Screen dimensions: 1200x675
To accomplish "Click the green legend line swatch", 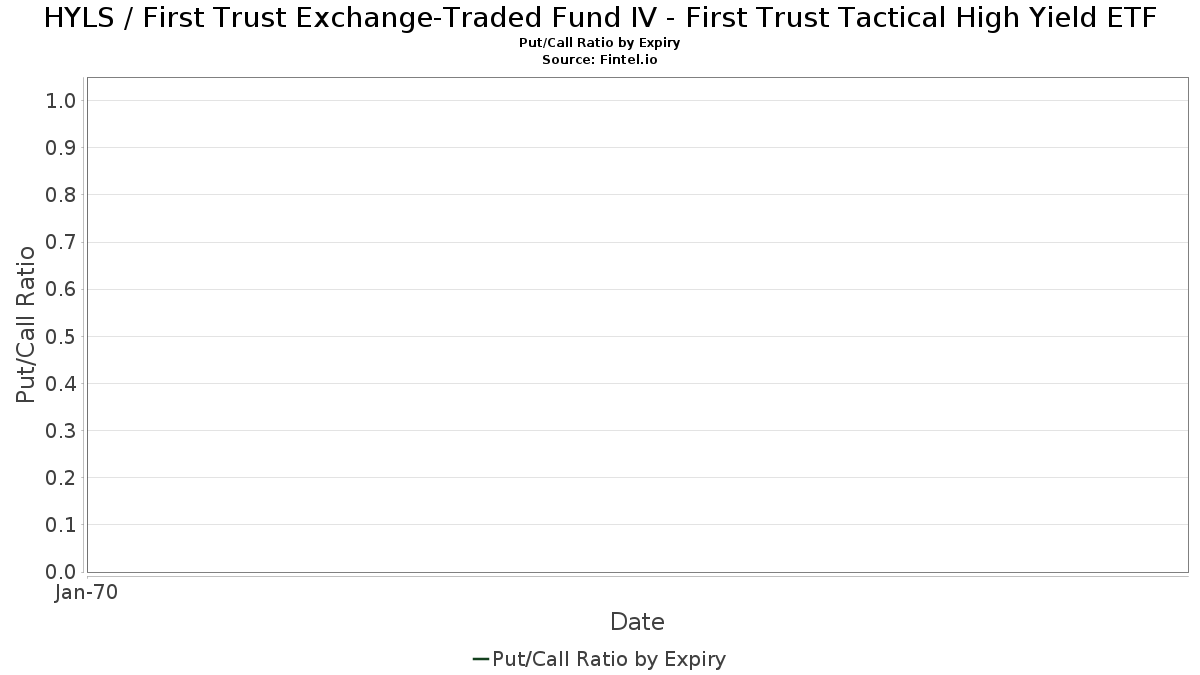I will pyautogui.click(x=480, y=659).
